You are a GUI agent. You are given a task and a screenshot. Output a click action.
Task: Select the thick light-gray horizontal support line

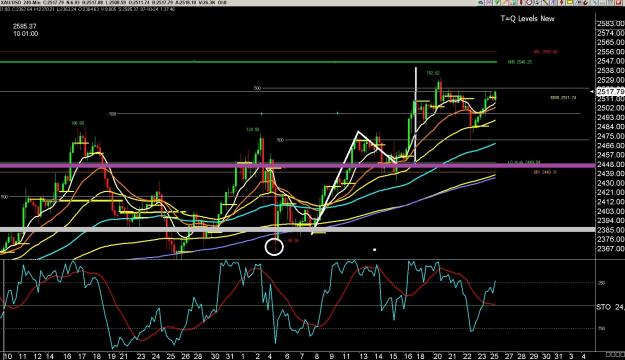(297, 230)
